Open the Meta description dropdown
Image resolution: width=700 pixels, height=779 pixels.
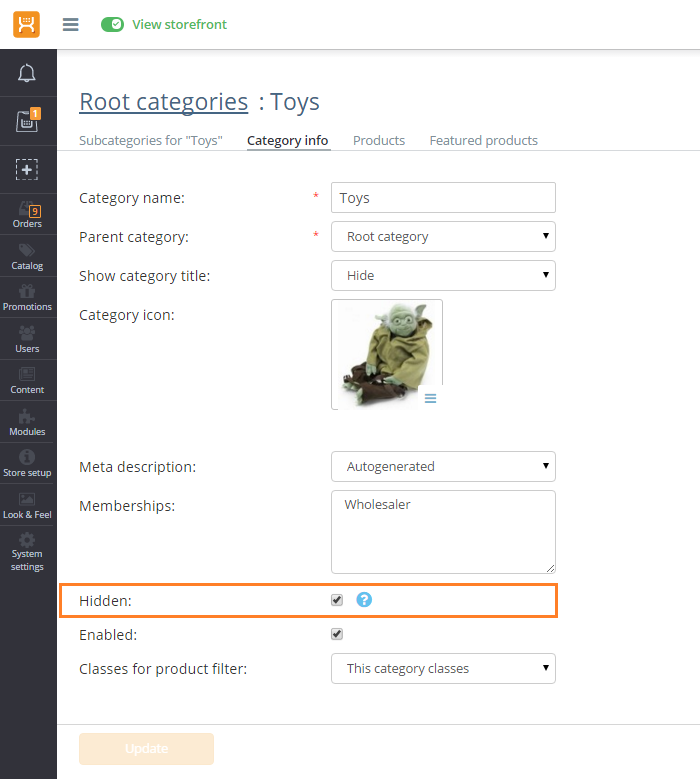pyautogui.click(x=443, y=466)
